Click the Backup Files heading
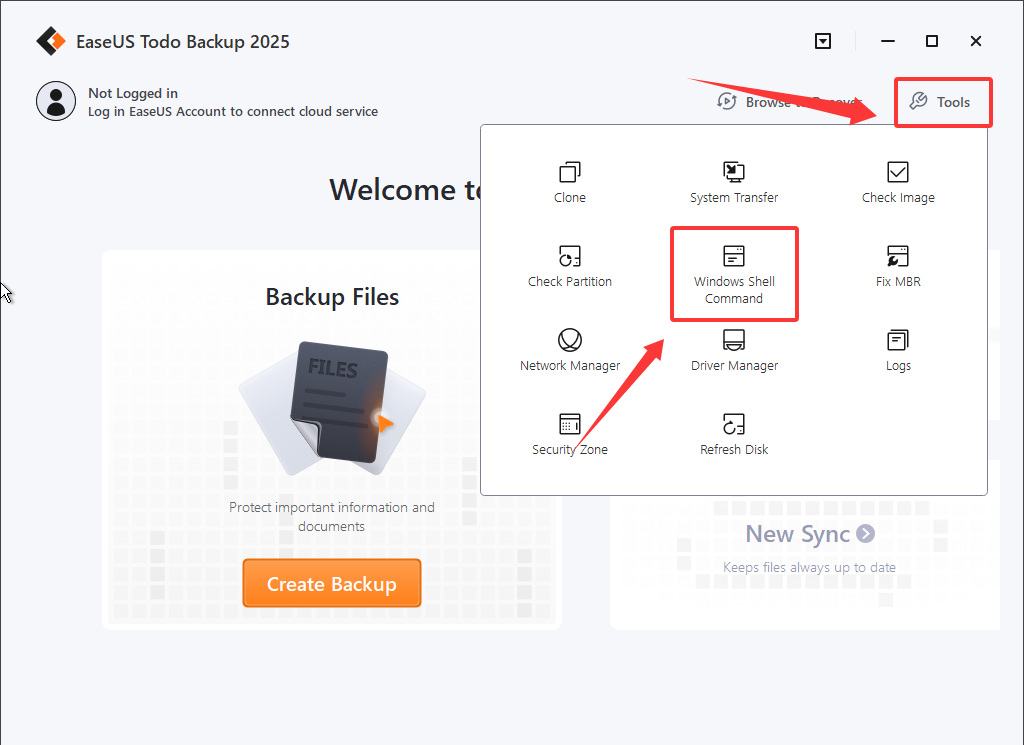1024x745 pixels. 332,297
